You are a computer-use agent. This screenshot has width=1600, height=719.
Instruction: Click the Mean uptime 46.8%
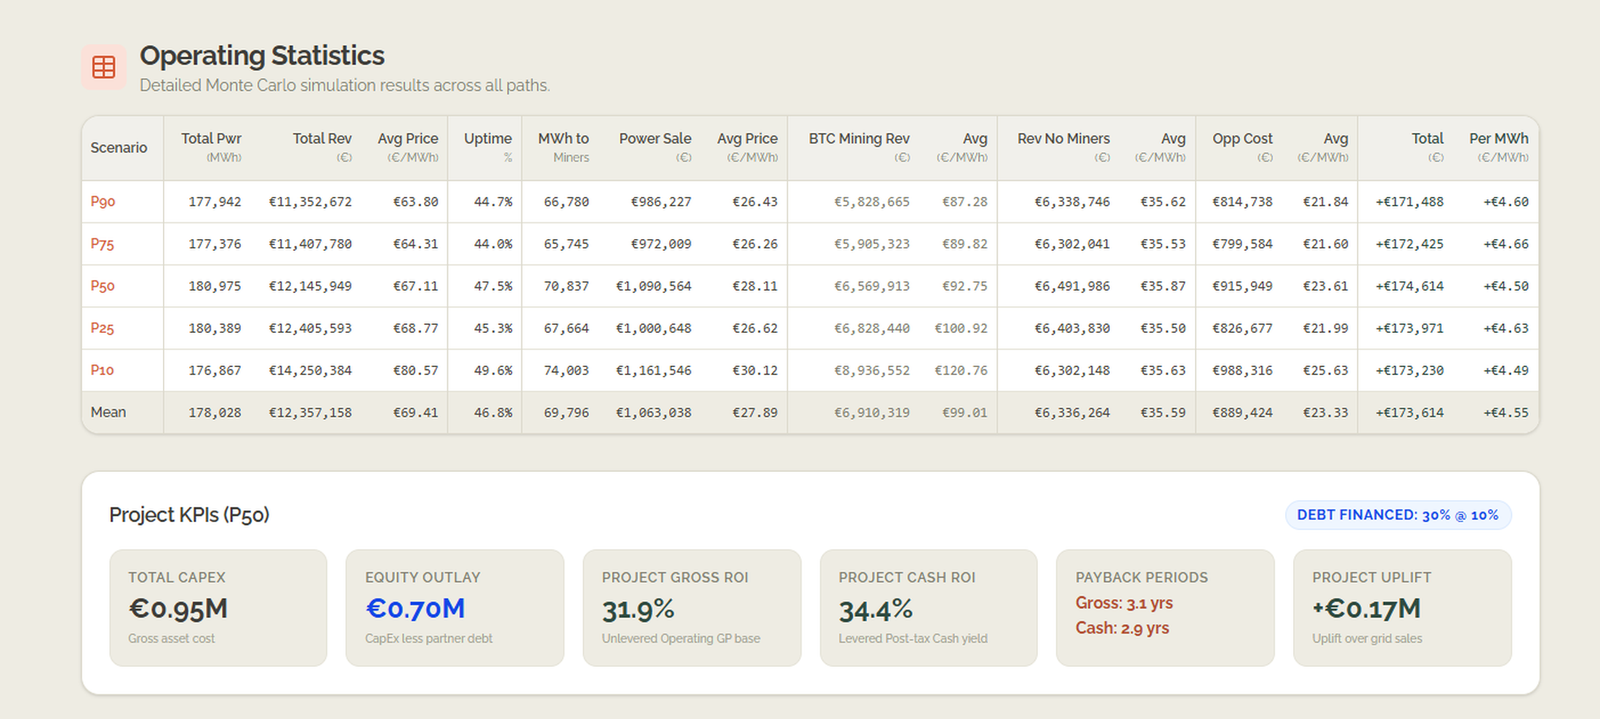(493, 412)
